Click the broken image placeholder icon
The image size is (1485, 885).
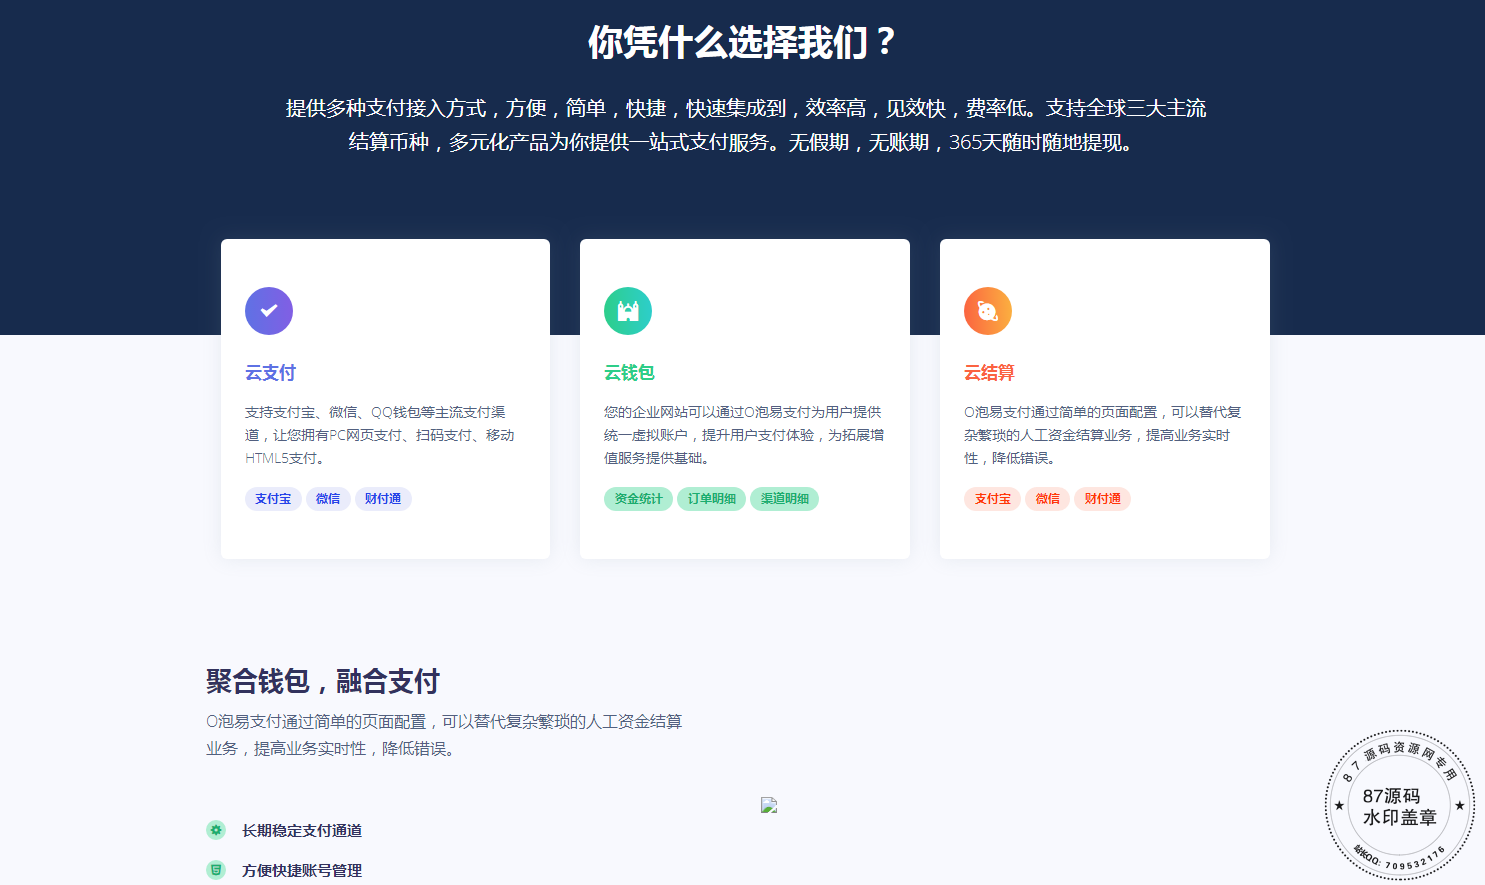pos(769,805)
